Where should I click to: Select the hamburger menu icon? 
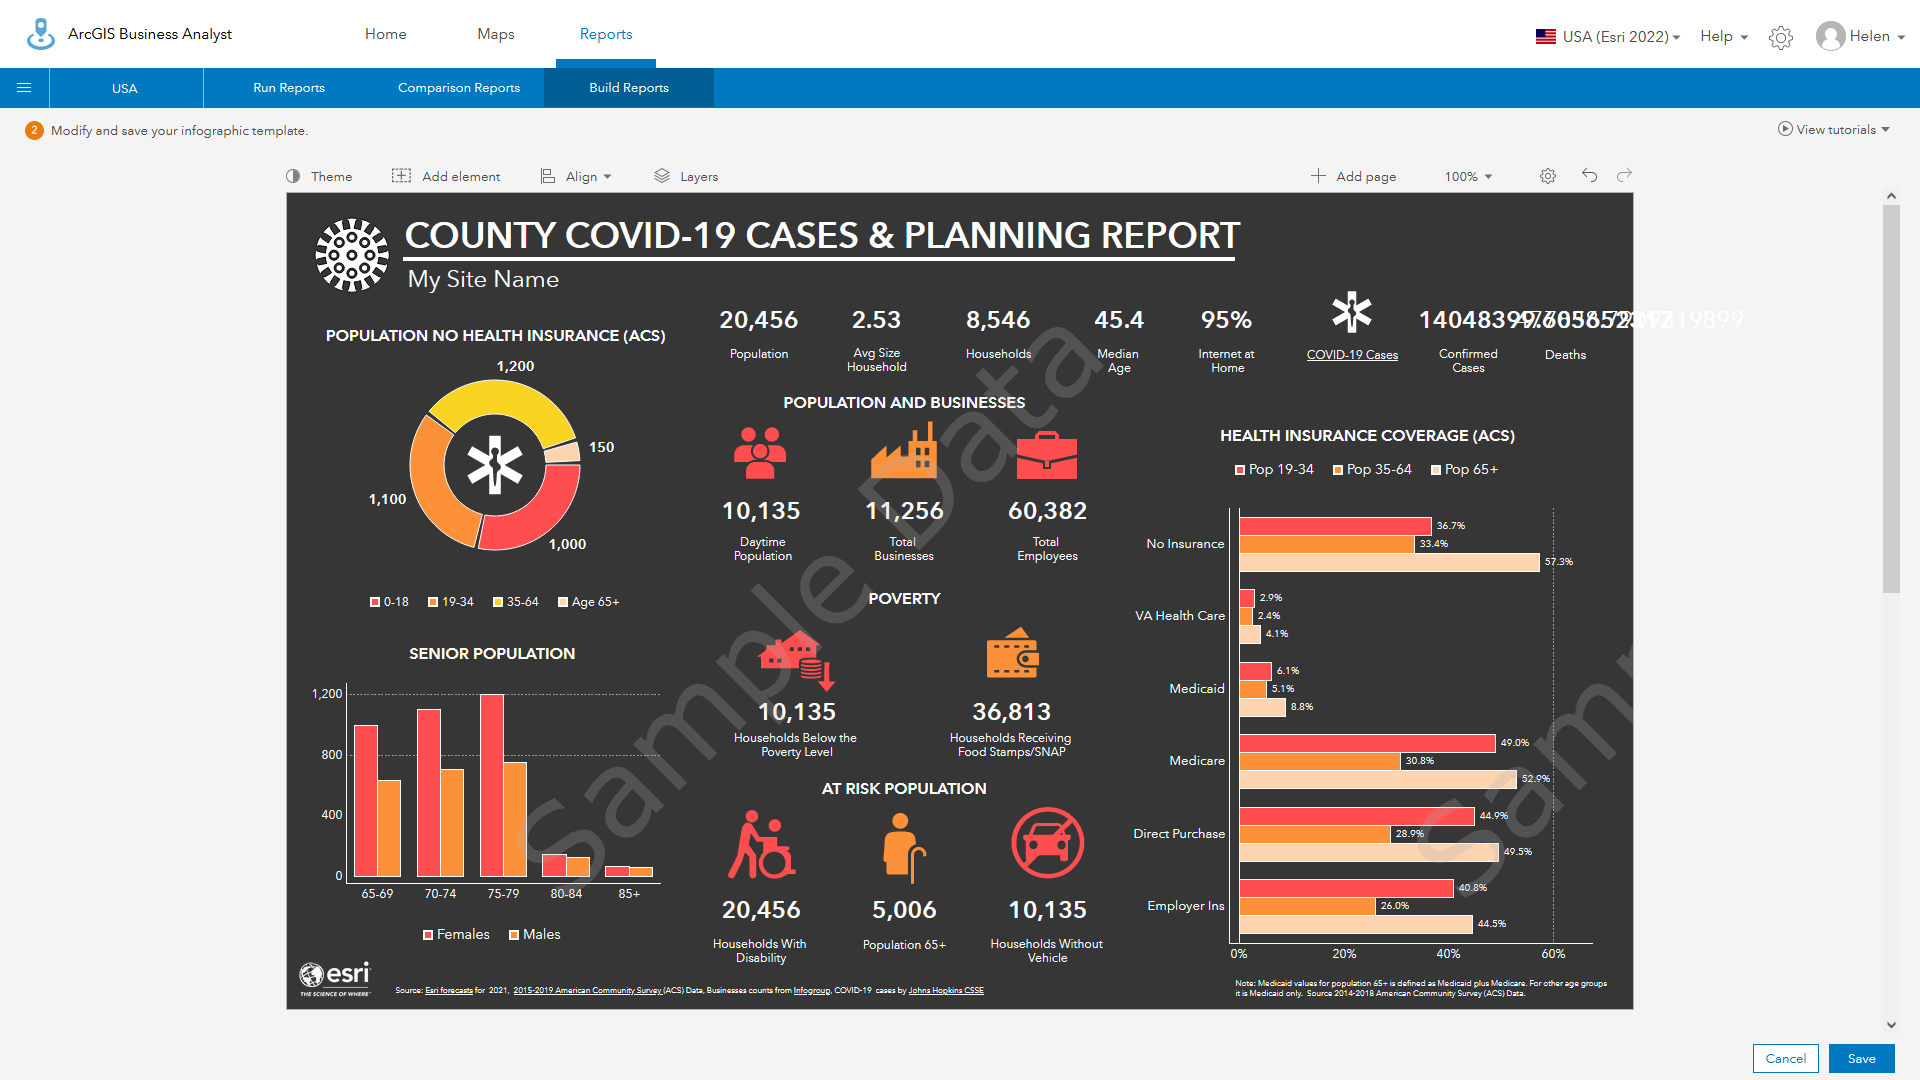click(24, 87)
